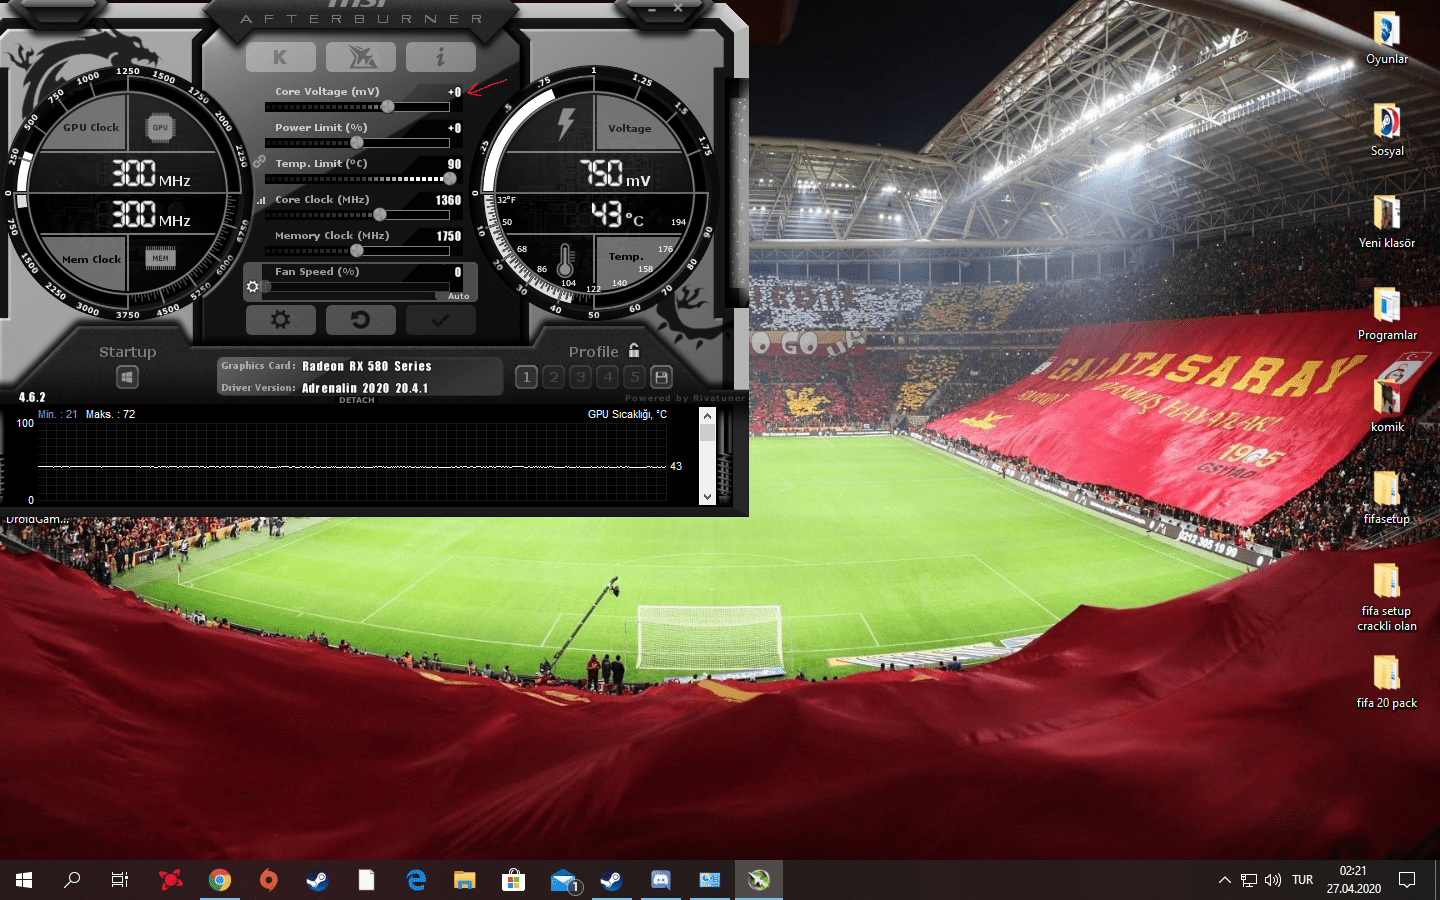This screenshot has width=1440, height=900.
Task: Open Task View on the taskbar
Action: click(x=120, y=880)
